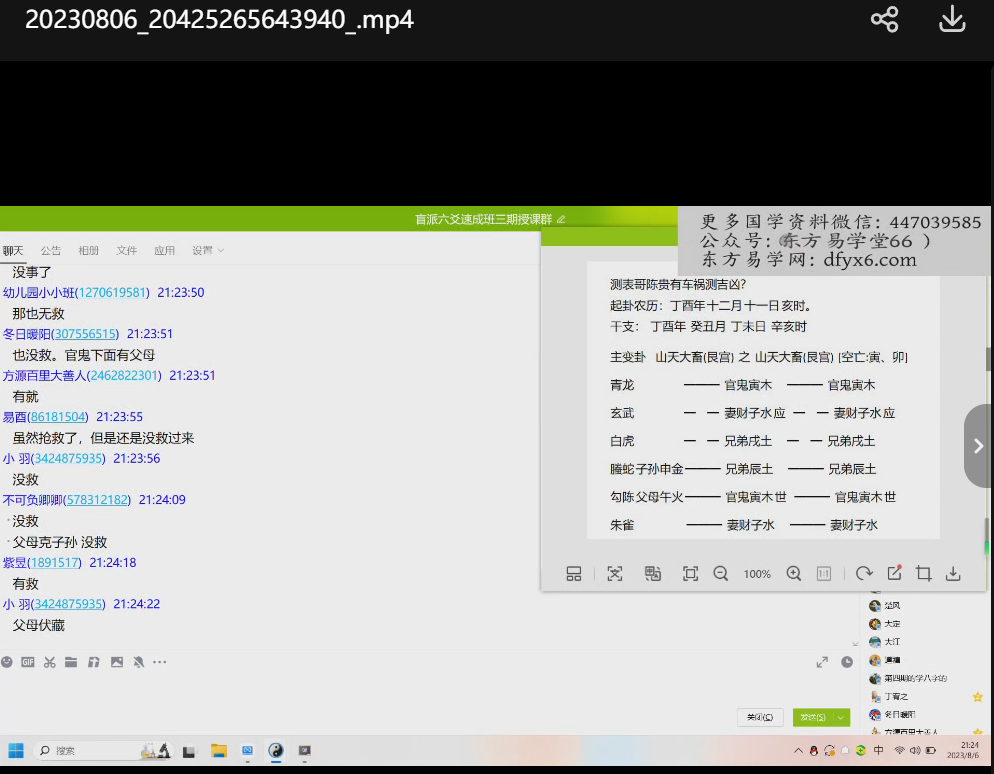Open chat history clock icon
Screen dimensions: 994x774
coord(847,662)
